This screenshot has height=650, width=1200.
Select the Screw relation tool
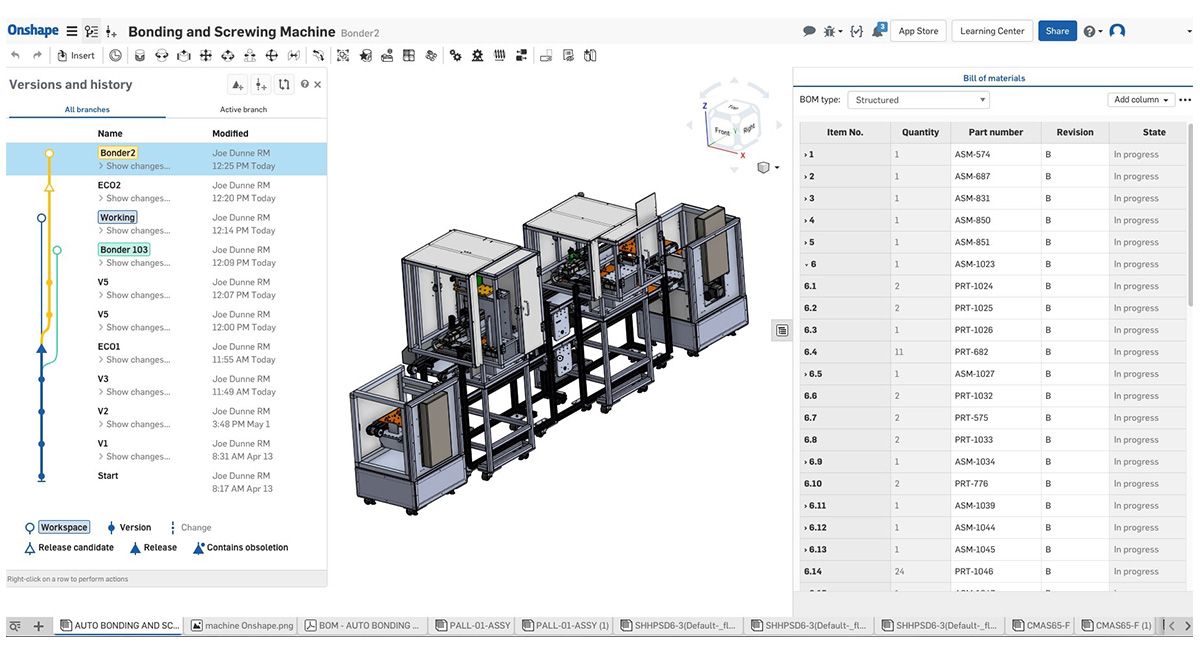(499, 56)
